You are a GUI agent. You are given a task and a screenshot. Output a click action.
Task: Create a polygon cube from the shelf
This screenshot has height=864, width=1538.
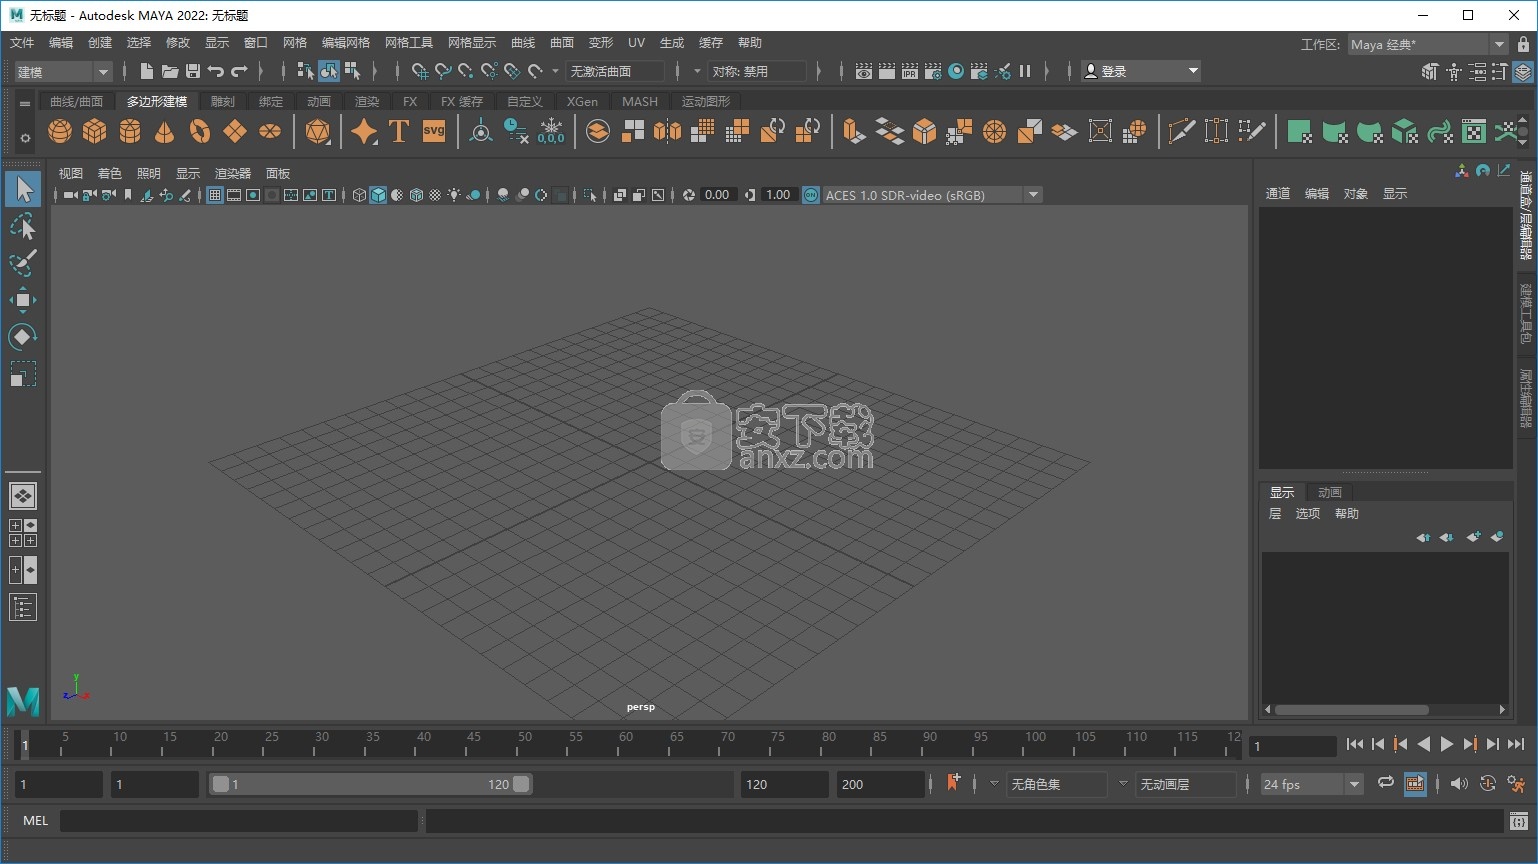(x=95, y=131)
